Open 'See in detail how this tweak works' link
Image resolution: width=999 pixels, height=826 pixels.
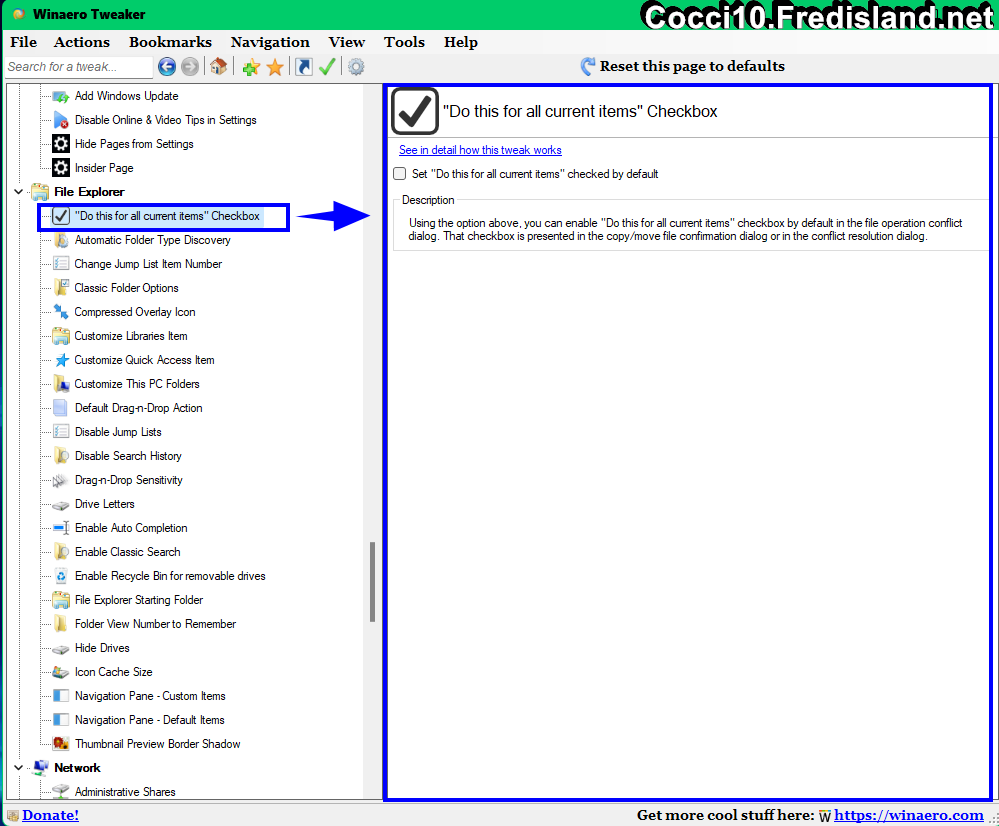(480, 150)
